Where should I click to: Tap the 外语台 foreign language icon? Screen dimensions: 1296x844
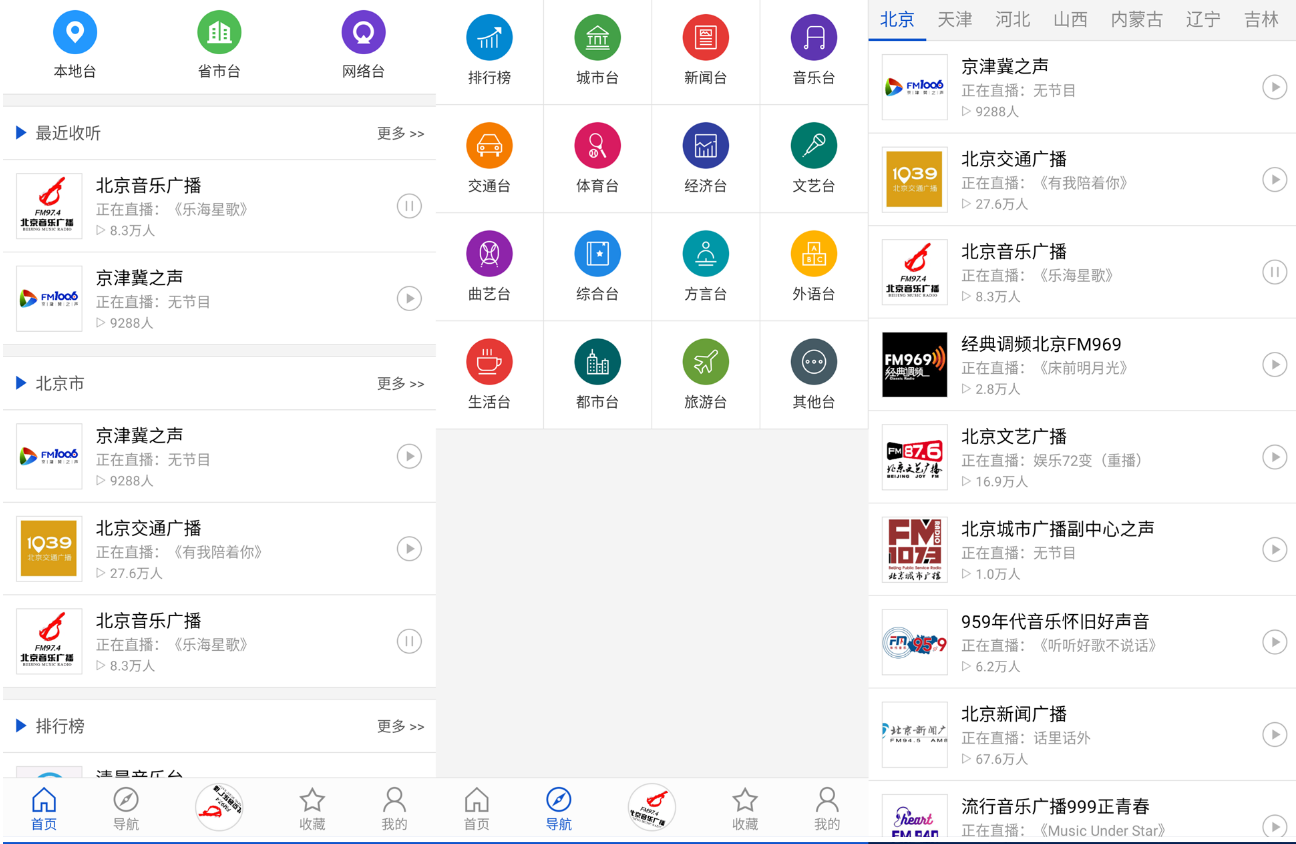[x=813, y=254]
